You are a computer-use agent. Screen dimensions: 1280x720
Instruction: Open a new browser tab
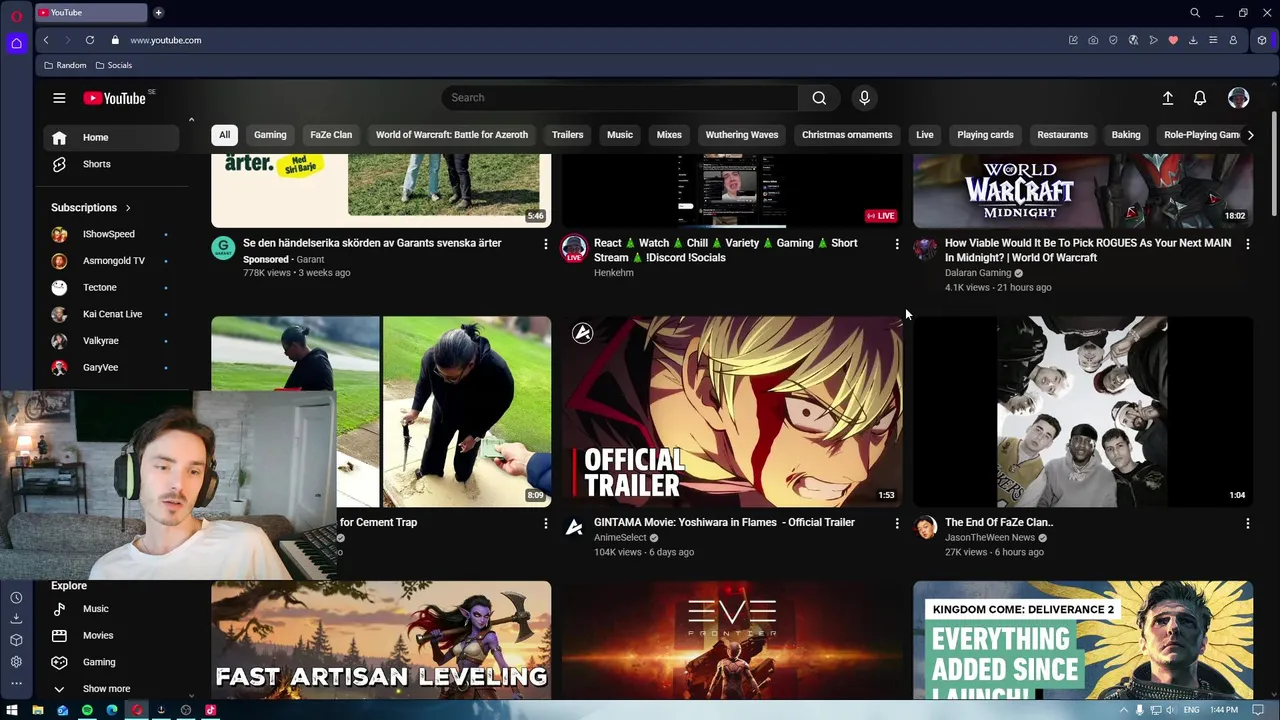(x=158, y=13)
